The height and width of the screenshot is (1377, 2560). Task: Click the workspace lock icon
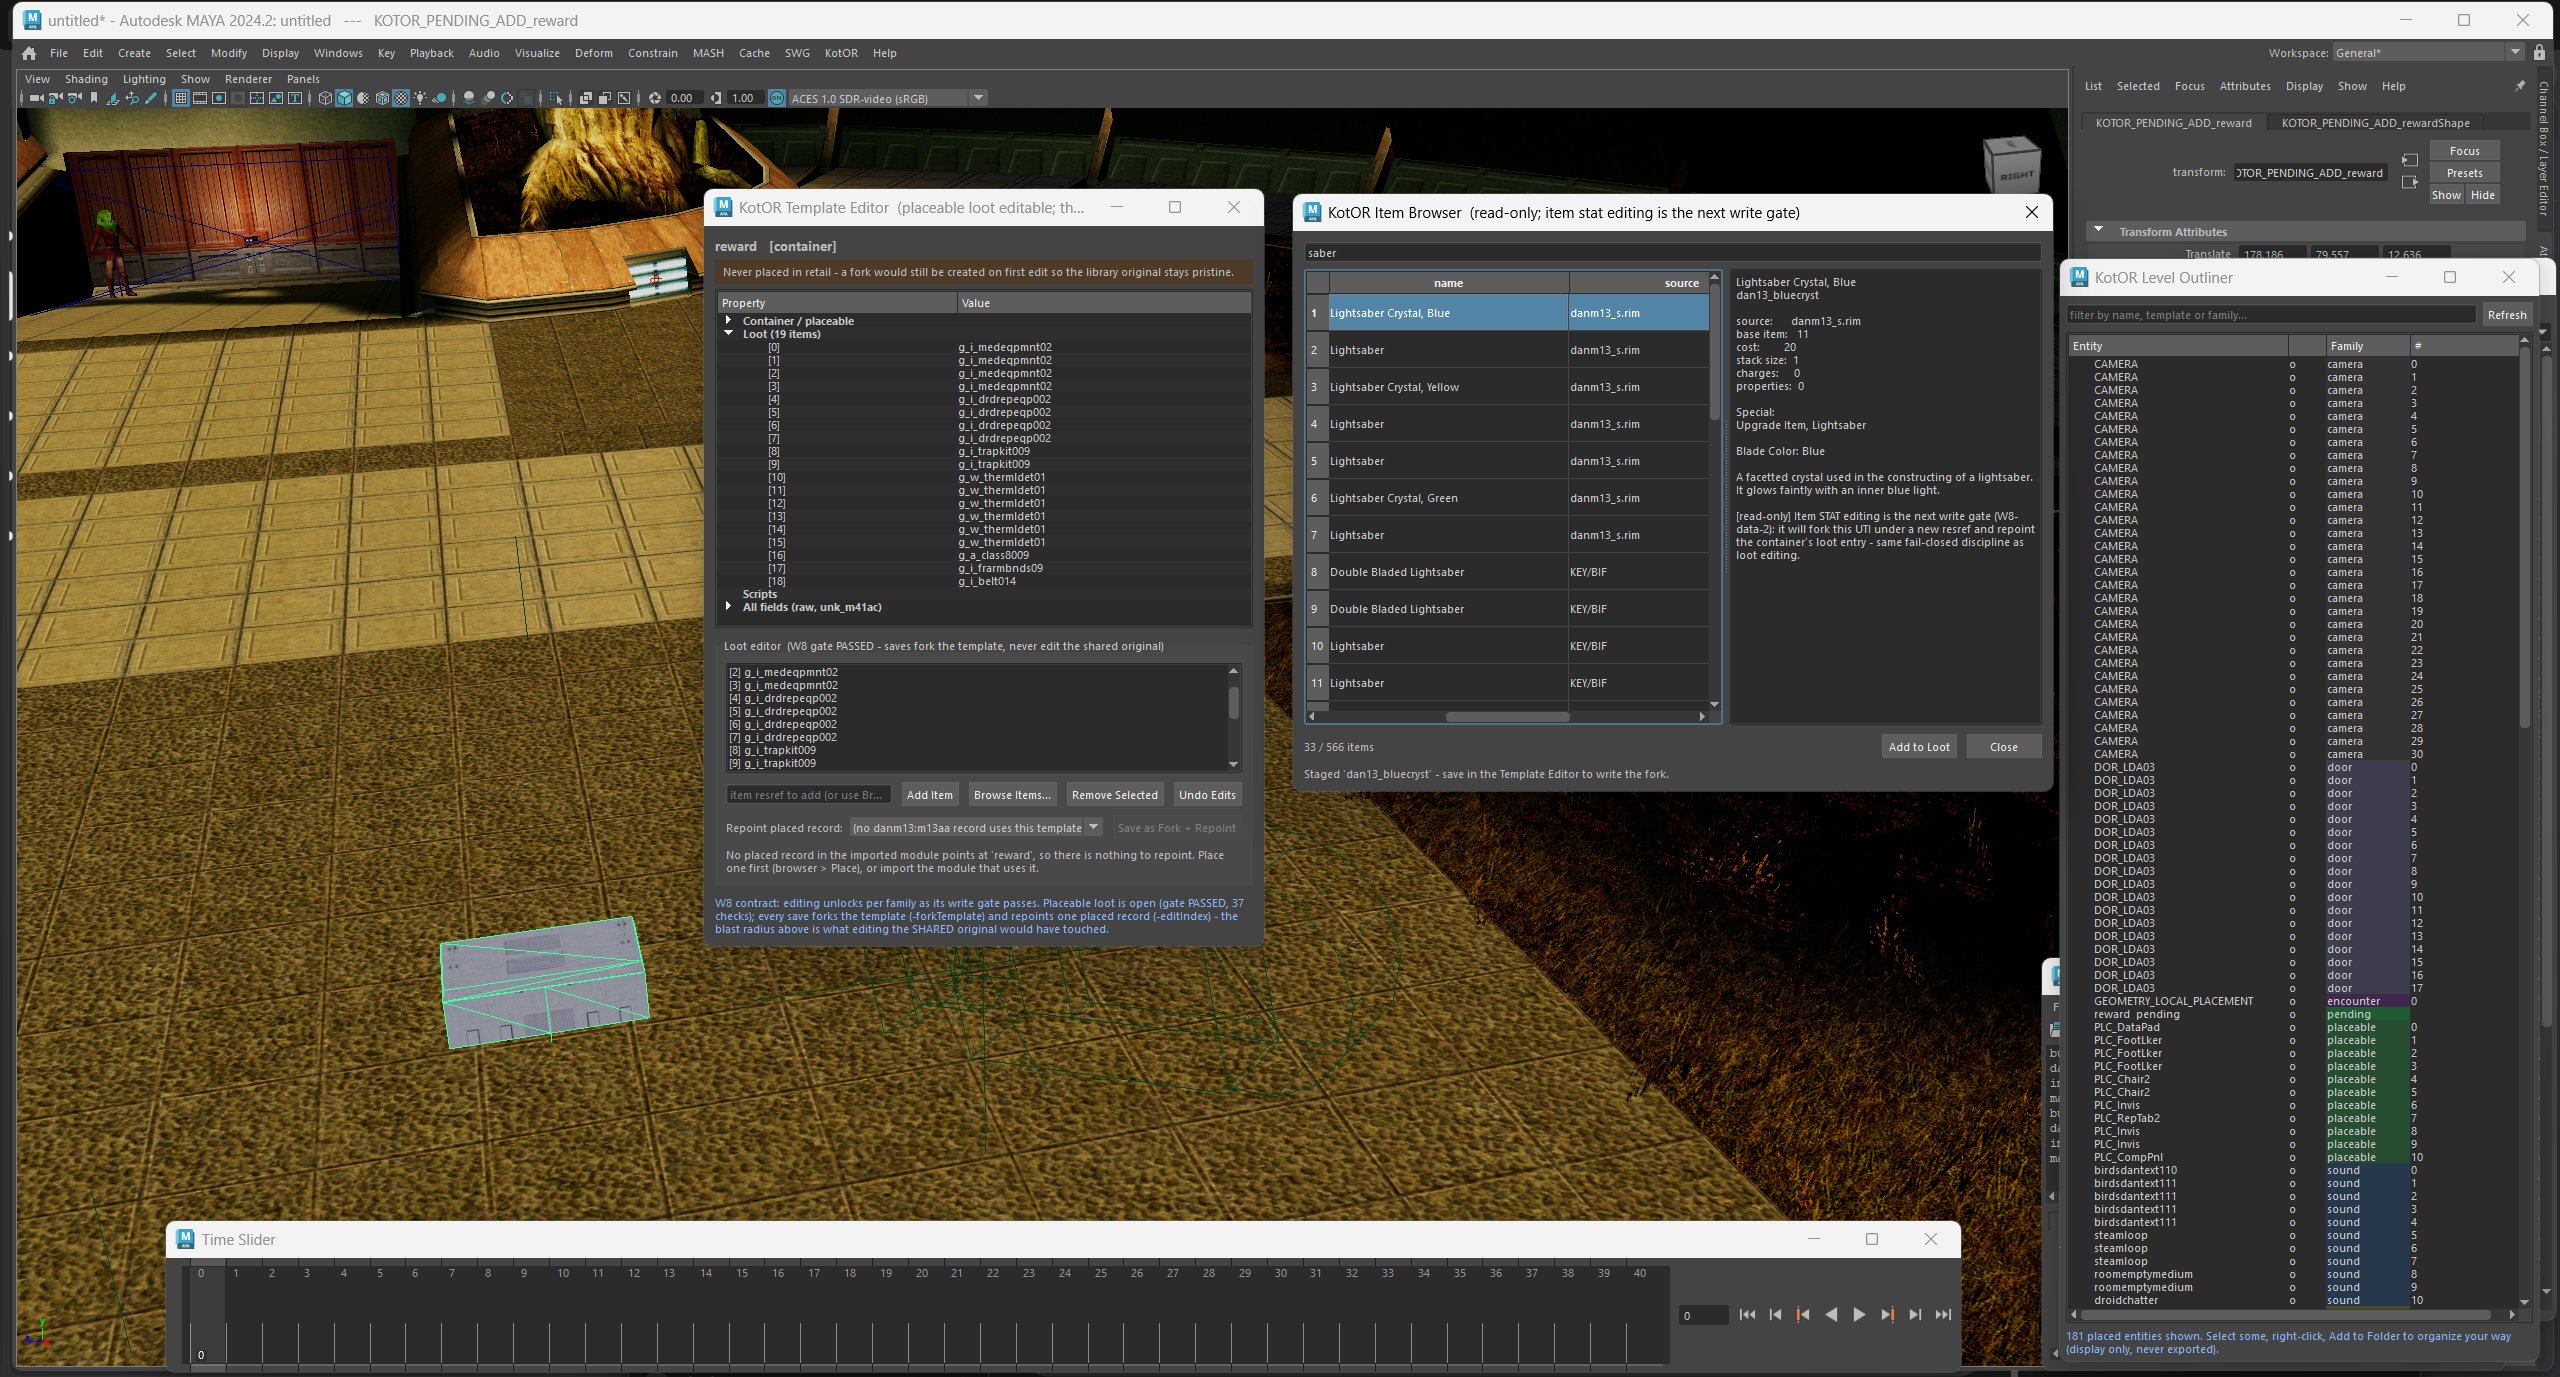pos(2540,52)
